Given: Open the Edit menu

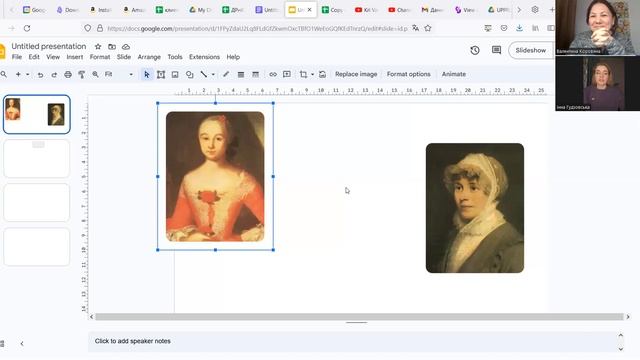Looking at the screenshot, I should click(34, 57).
